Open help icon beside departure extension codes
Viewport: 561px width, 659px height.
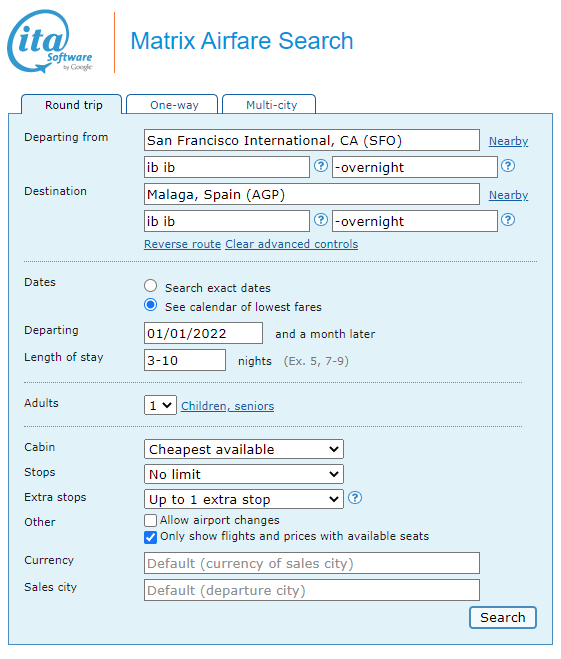[x=508, y=166]
